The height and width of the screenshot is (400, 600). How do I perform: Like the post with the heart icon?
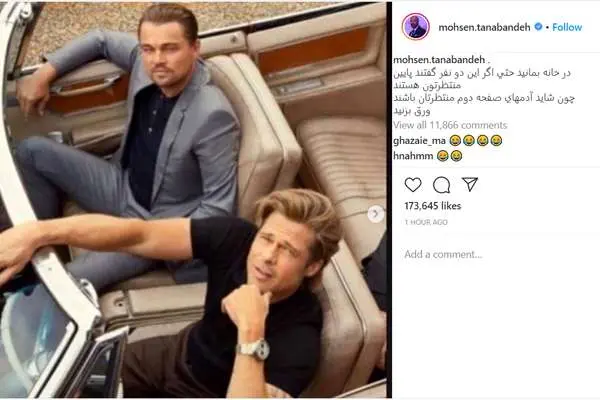pos(413,185)
